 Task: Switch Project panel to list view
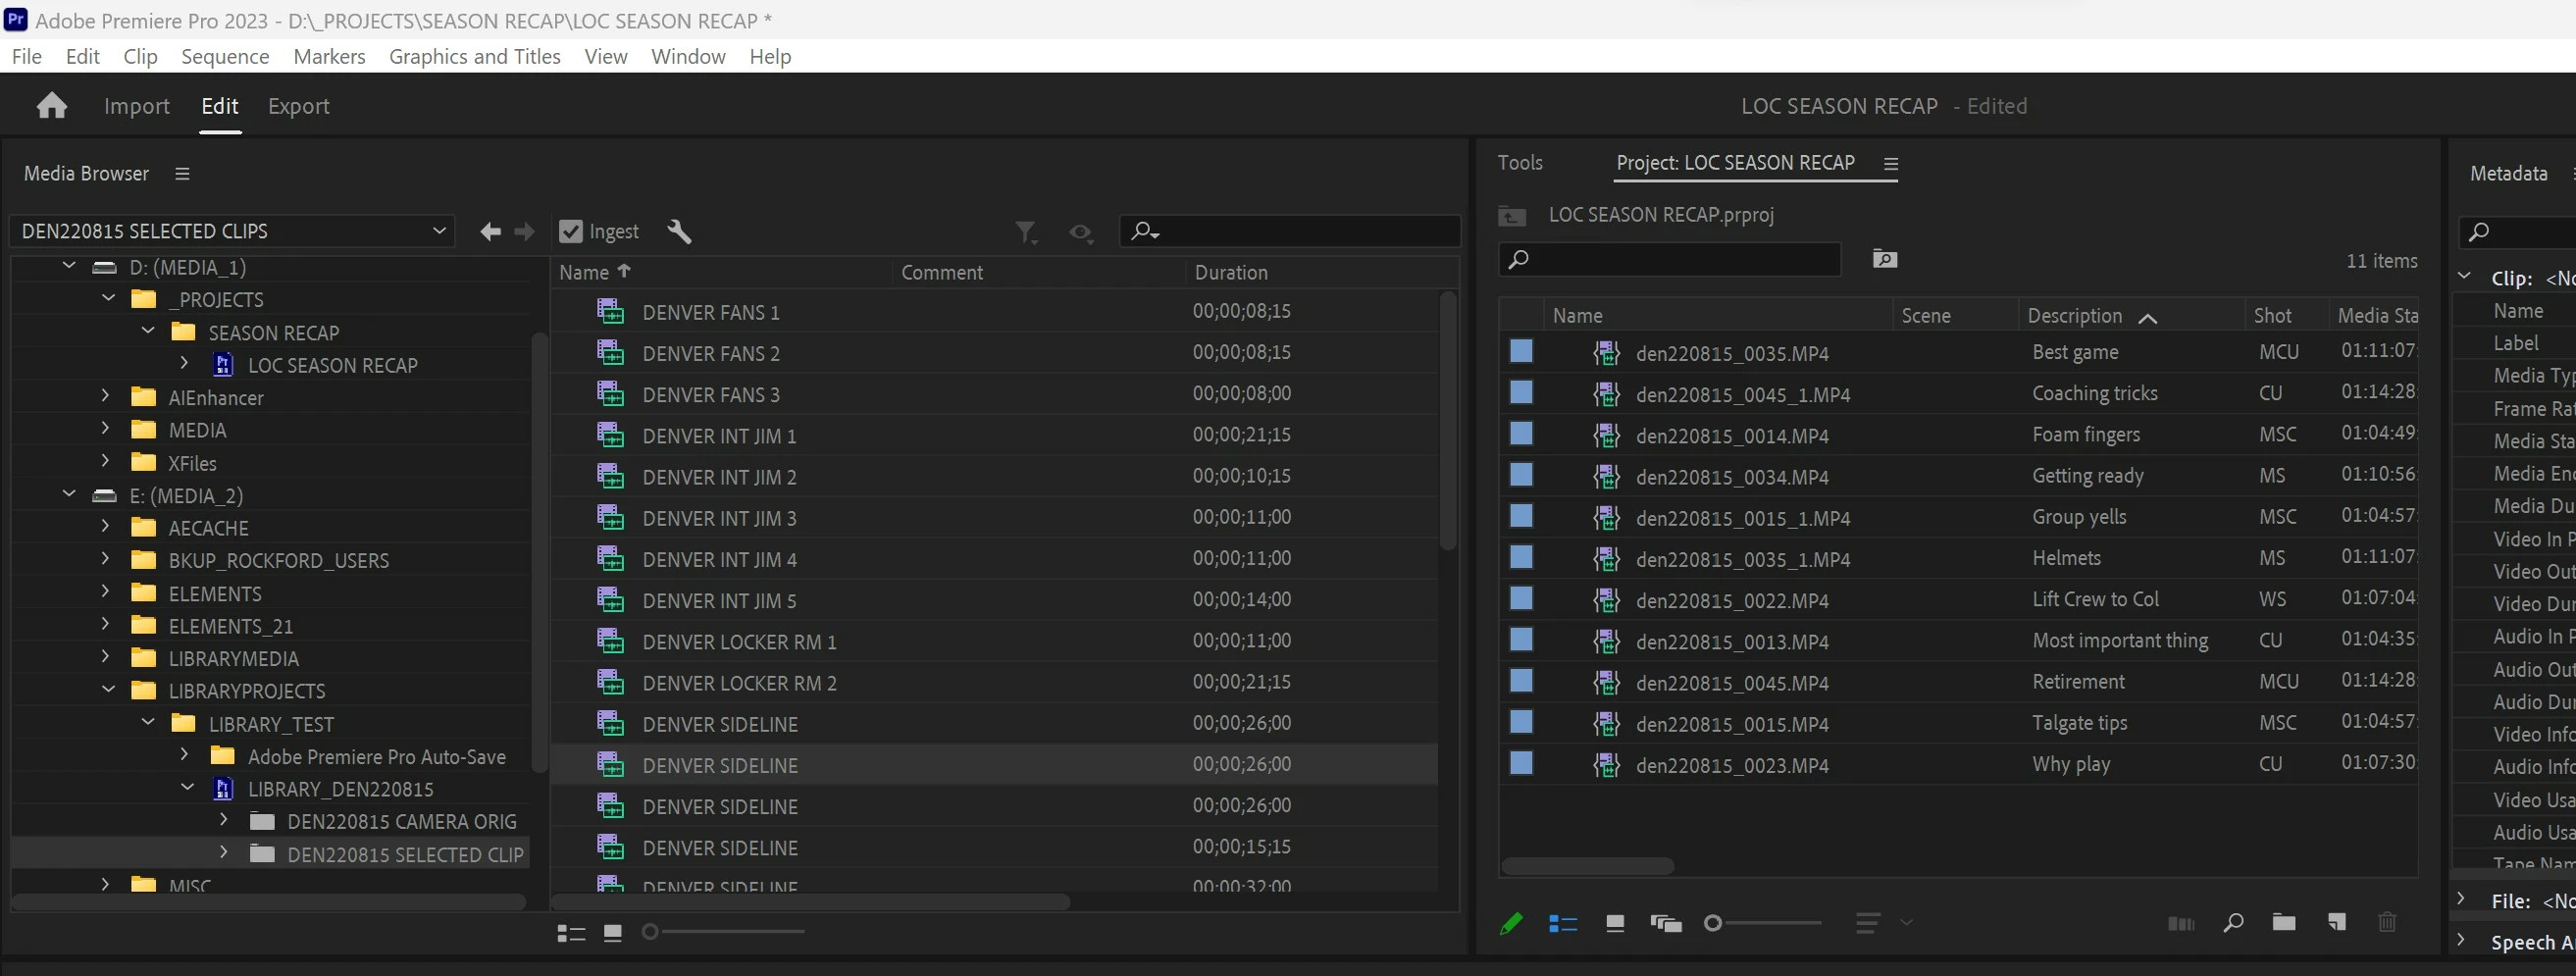click(1563, 923)
